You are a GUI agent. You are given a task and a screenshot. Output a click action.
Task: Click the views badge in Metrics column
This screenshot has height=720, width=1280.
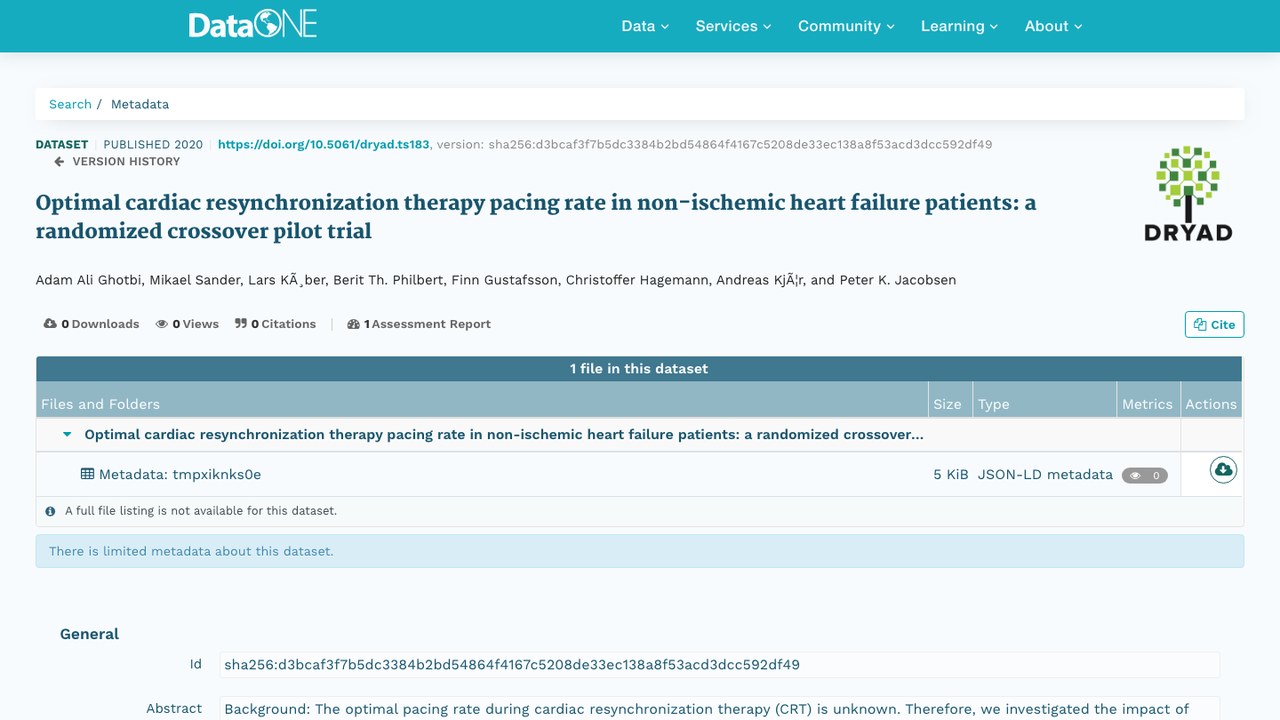pos(1144,475)
